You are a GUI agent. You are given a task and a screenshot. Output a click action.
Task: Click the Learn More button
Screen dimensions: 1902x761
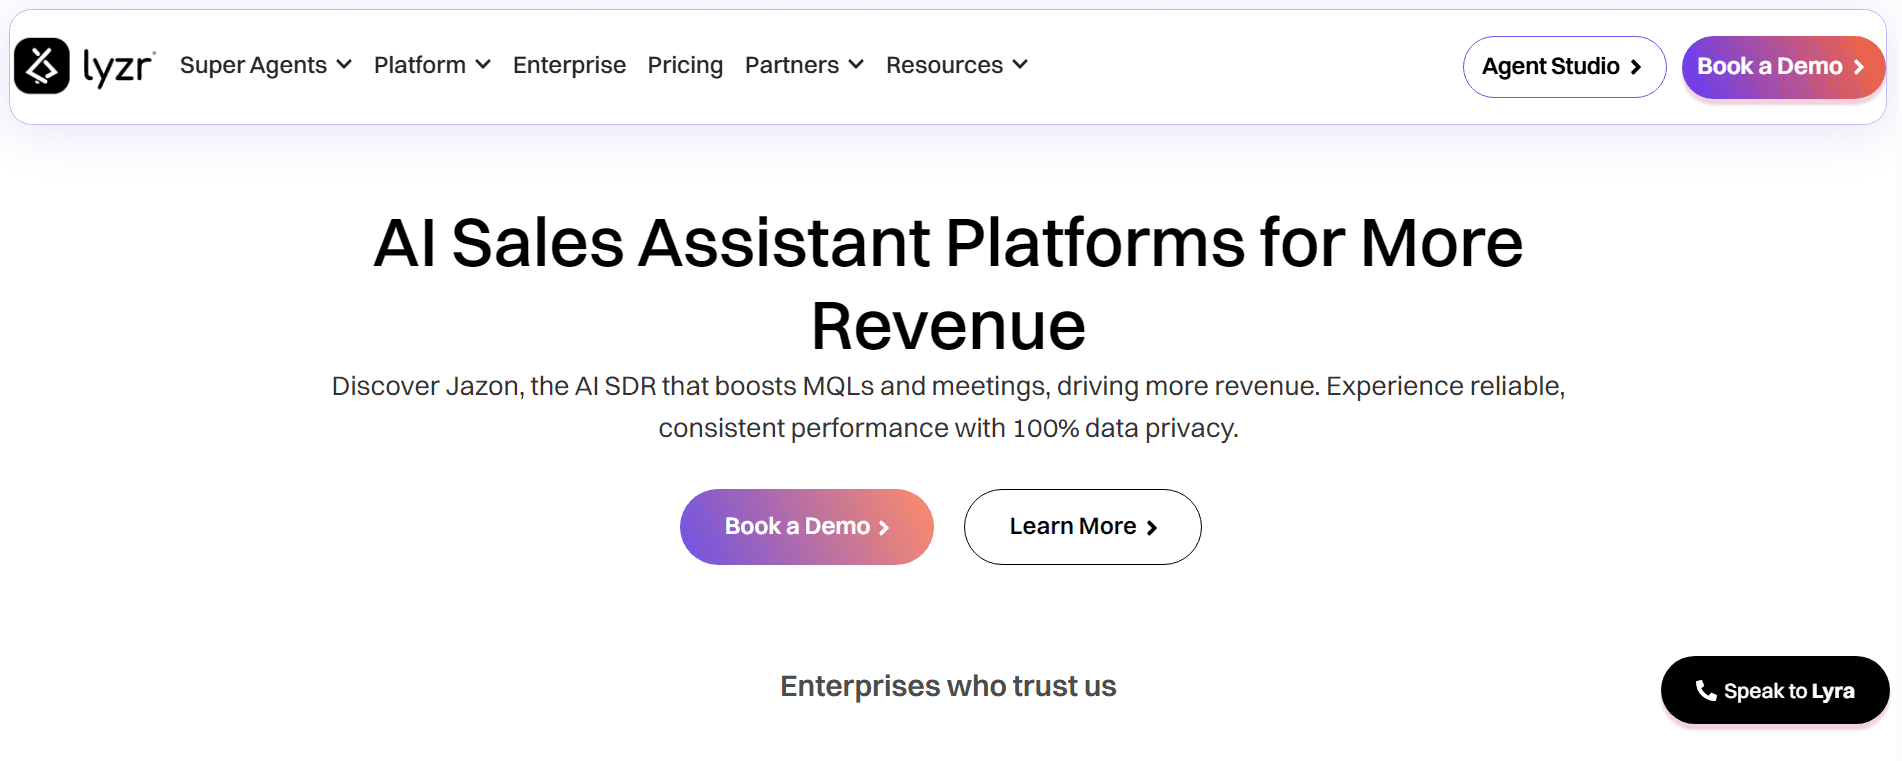coord(1082,527)
